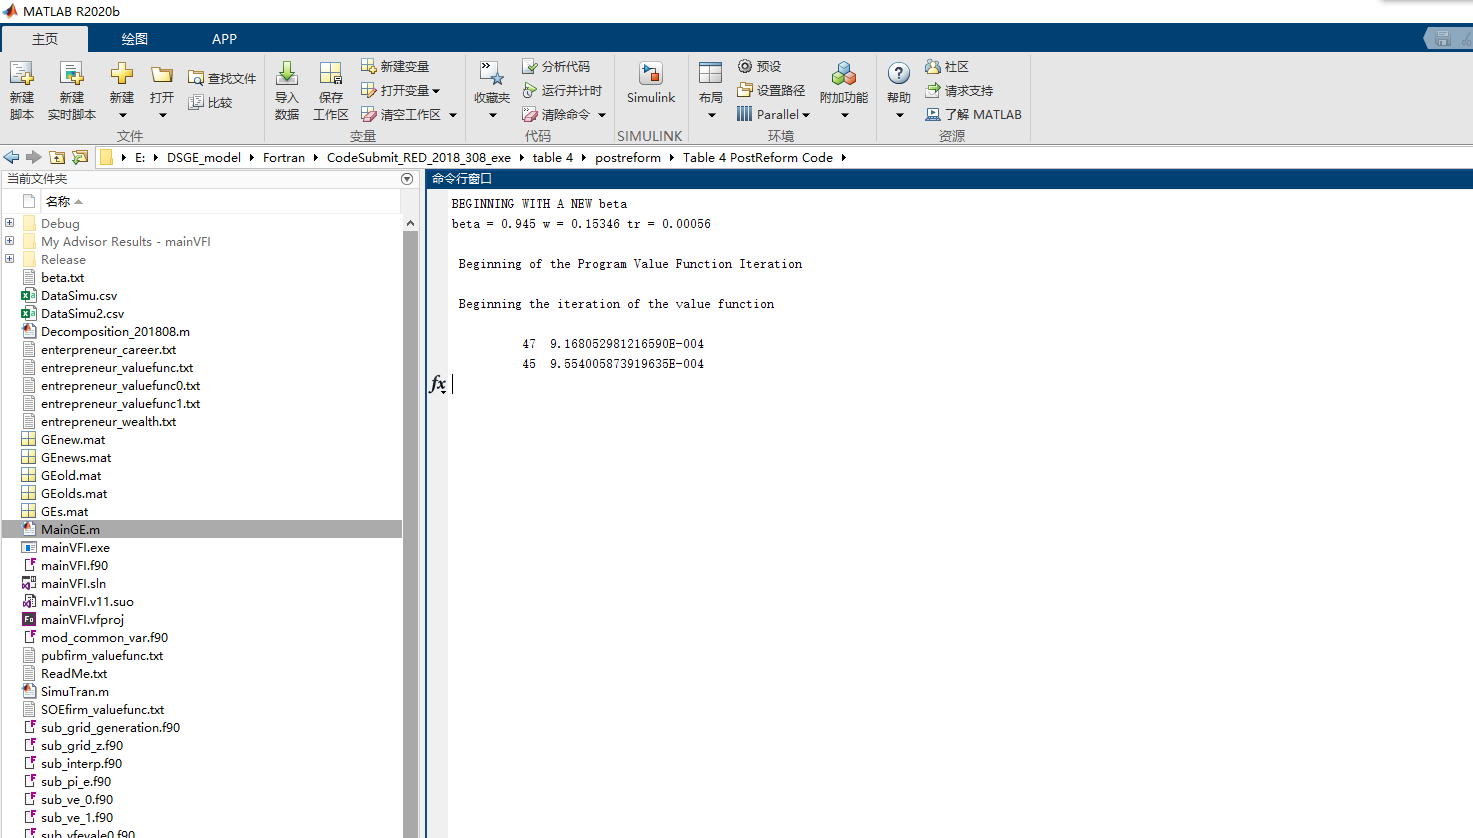Go forward with the right arrow in address bar
1473x838 pixels.
[x=34, y=157]
